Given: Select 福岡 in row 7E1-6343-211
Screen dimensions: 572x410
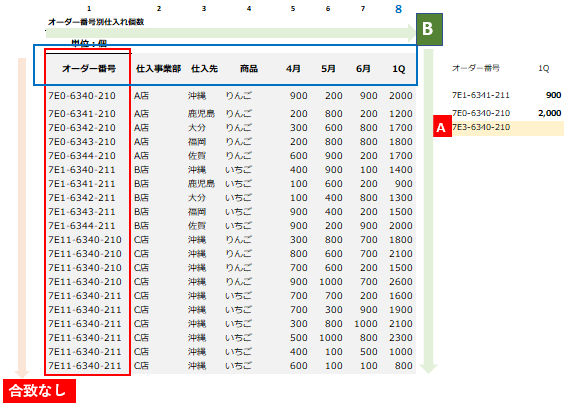Looking at the screenshot, I should tap(197, 212).
